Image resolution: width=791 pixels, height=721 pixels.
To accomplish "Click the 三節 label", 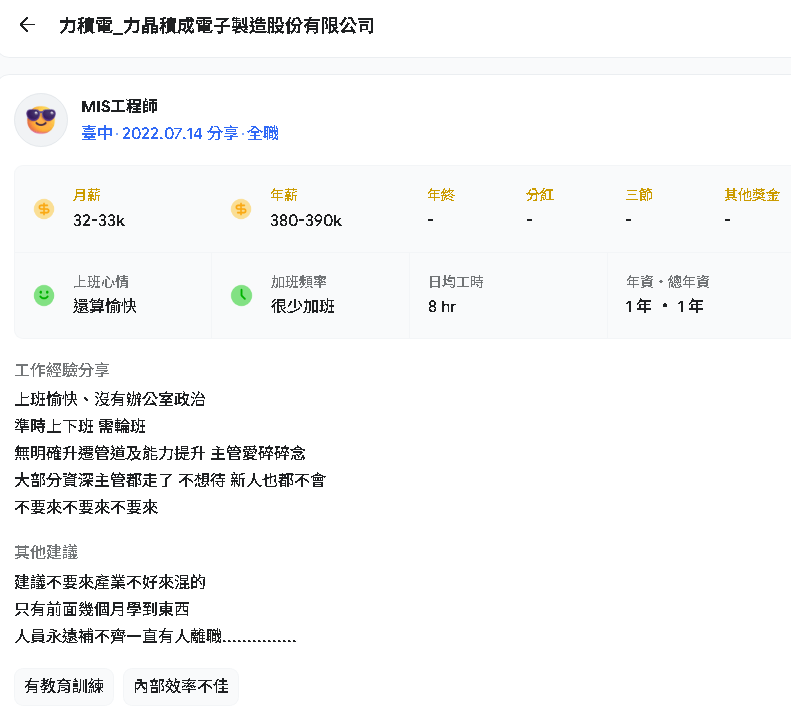I will click(x=639, y=195).
